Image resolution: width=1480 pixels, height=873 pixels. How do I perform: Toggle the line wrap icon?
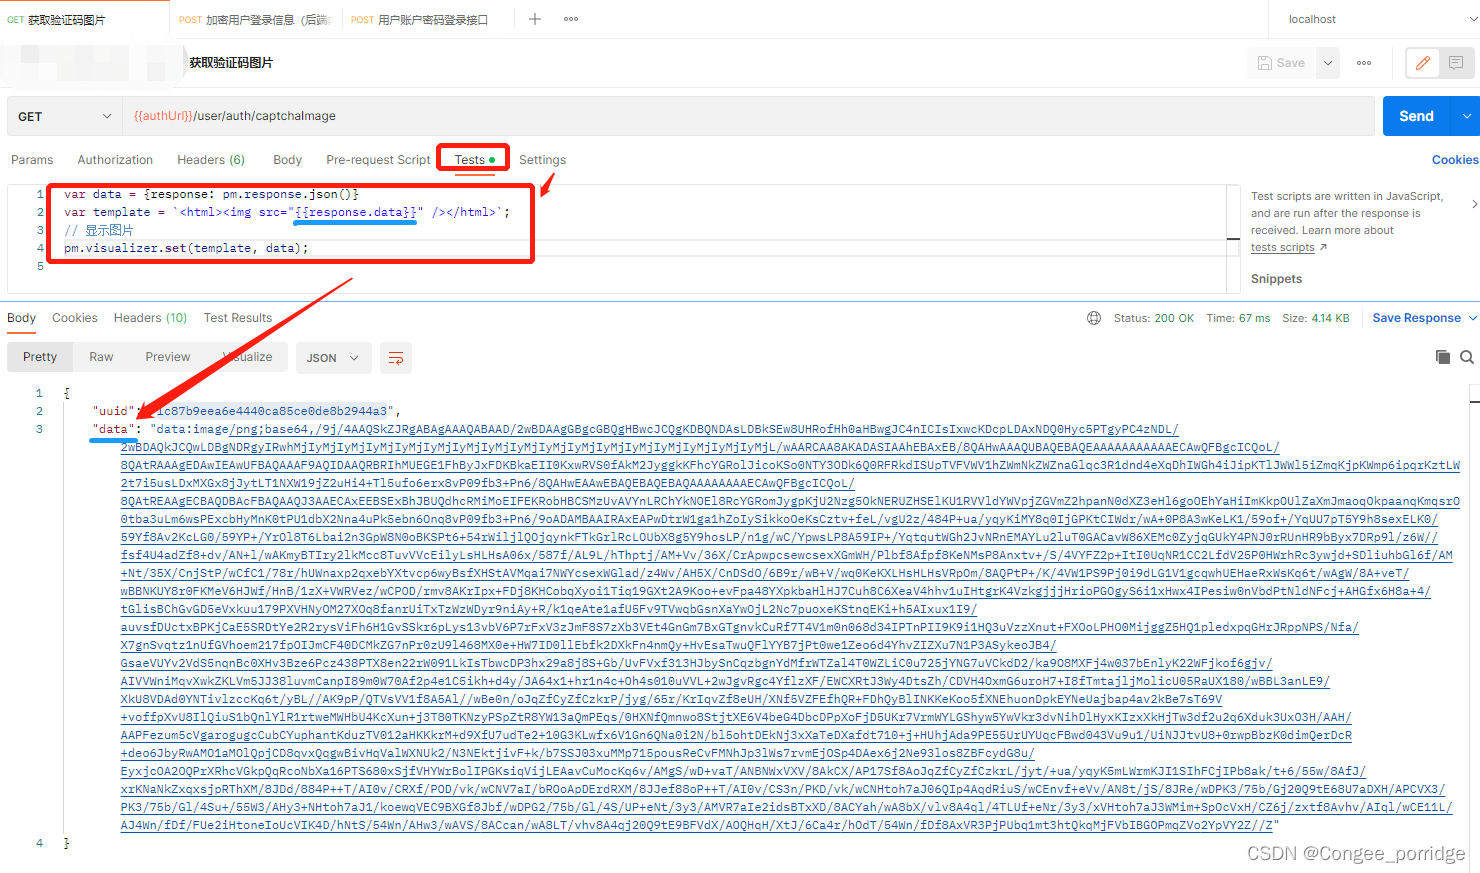(396, 358)
